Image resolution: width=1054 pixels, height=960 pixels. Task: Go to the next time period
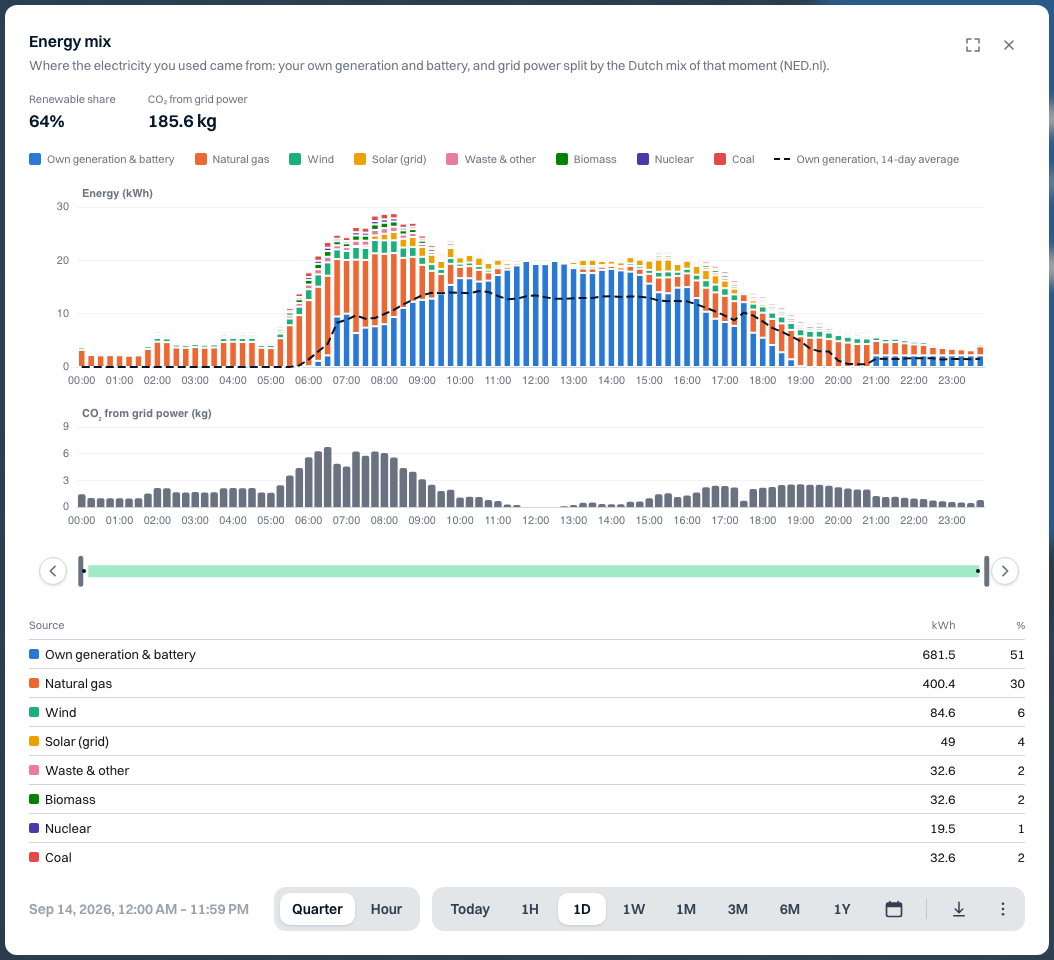(1005, 571)
